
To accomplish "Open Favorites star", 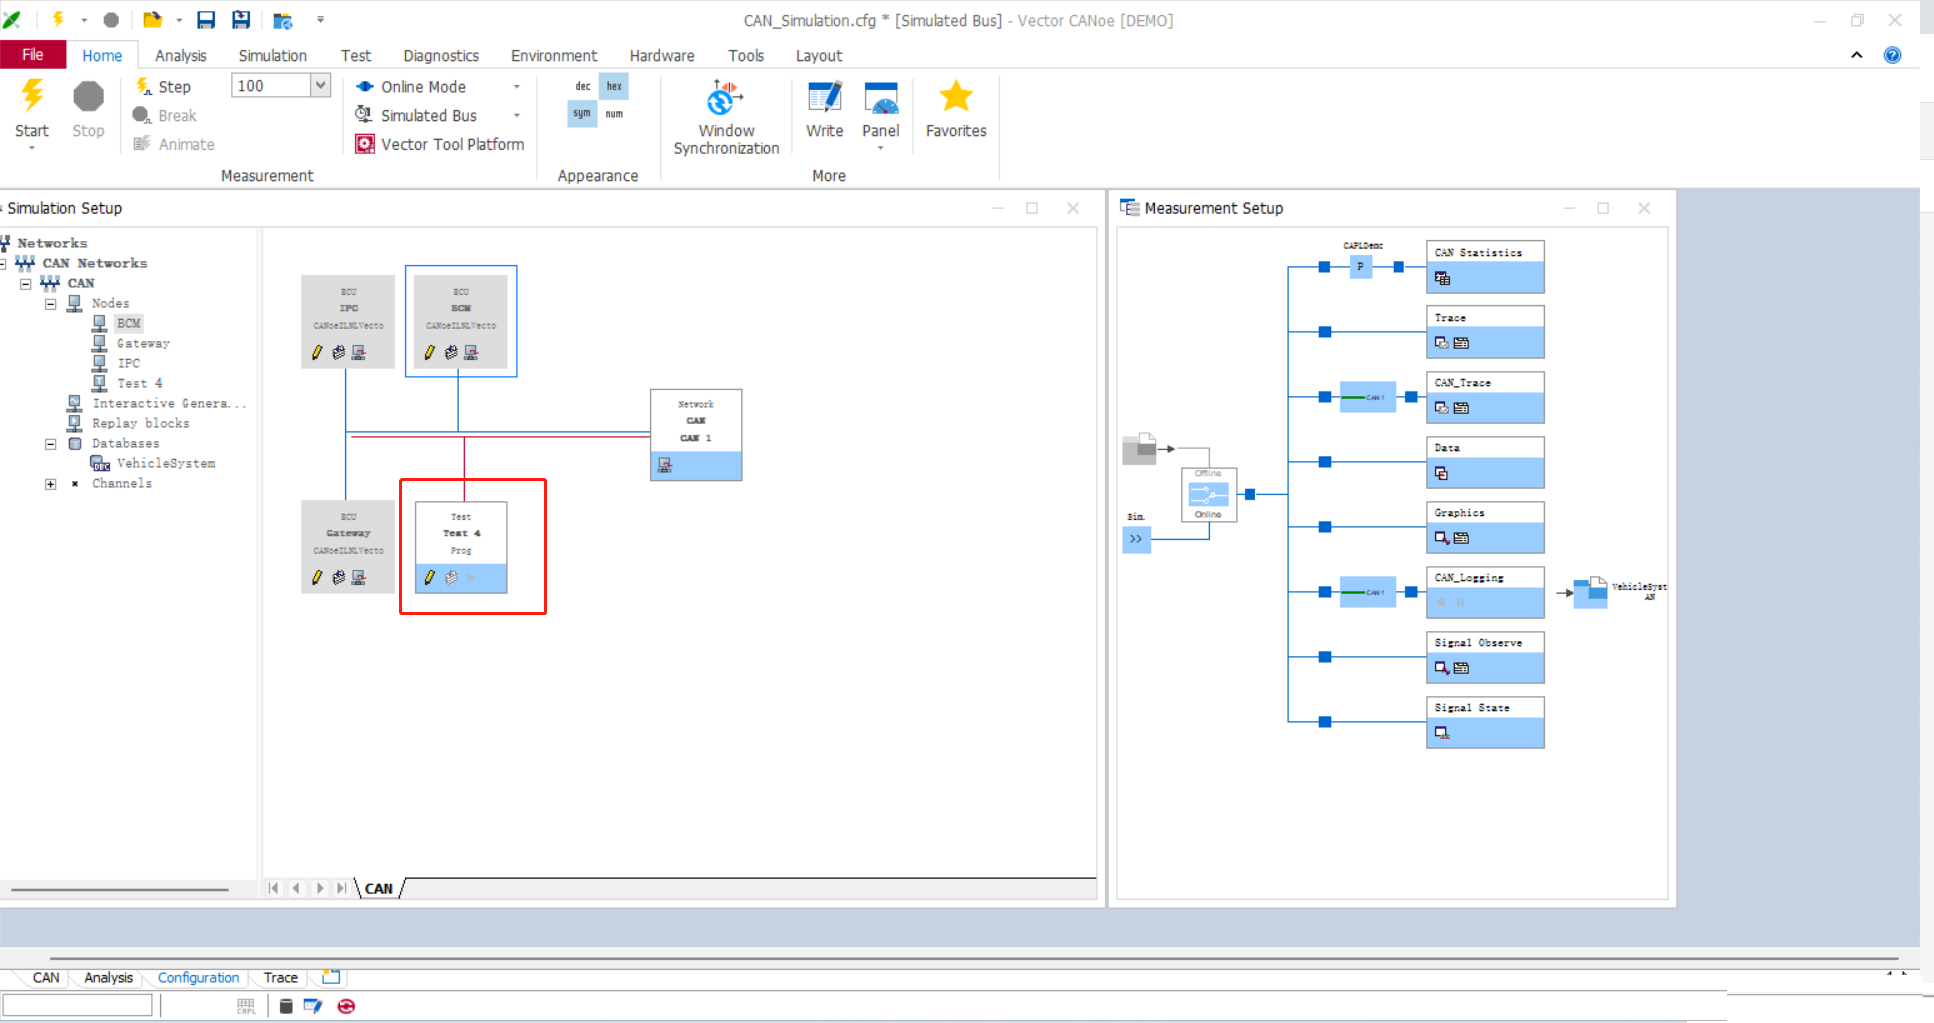I will click(x=955, y=110).
